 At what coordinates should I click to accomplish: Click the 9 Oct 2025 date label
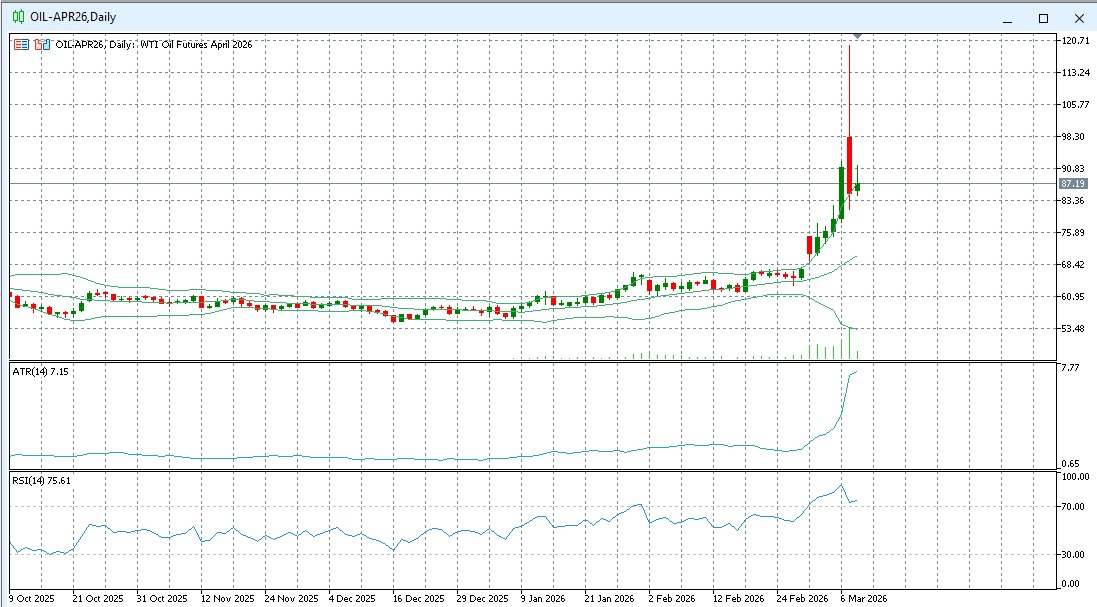coord(32,598)
